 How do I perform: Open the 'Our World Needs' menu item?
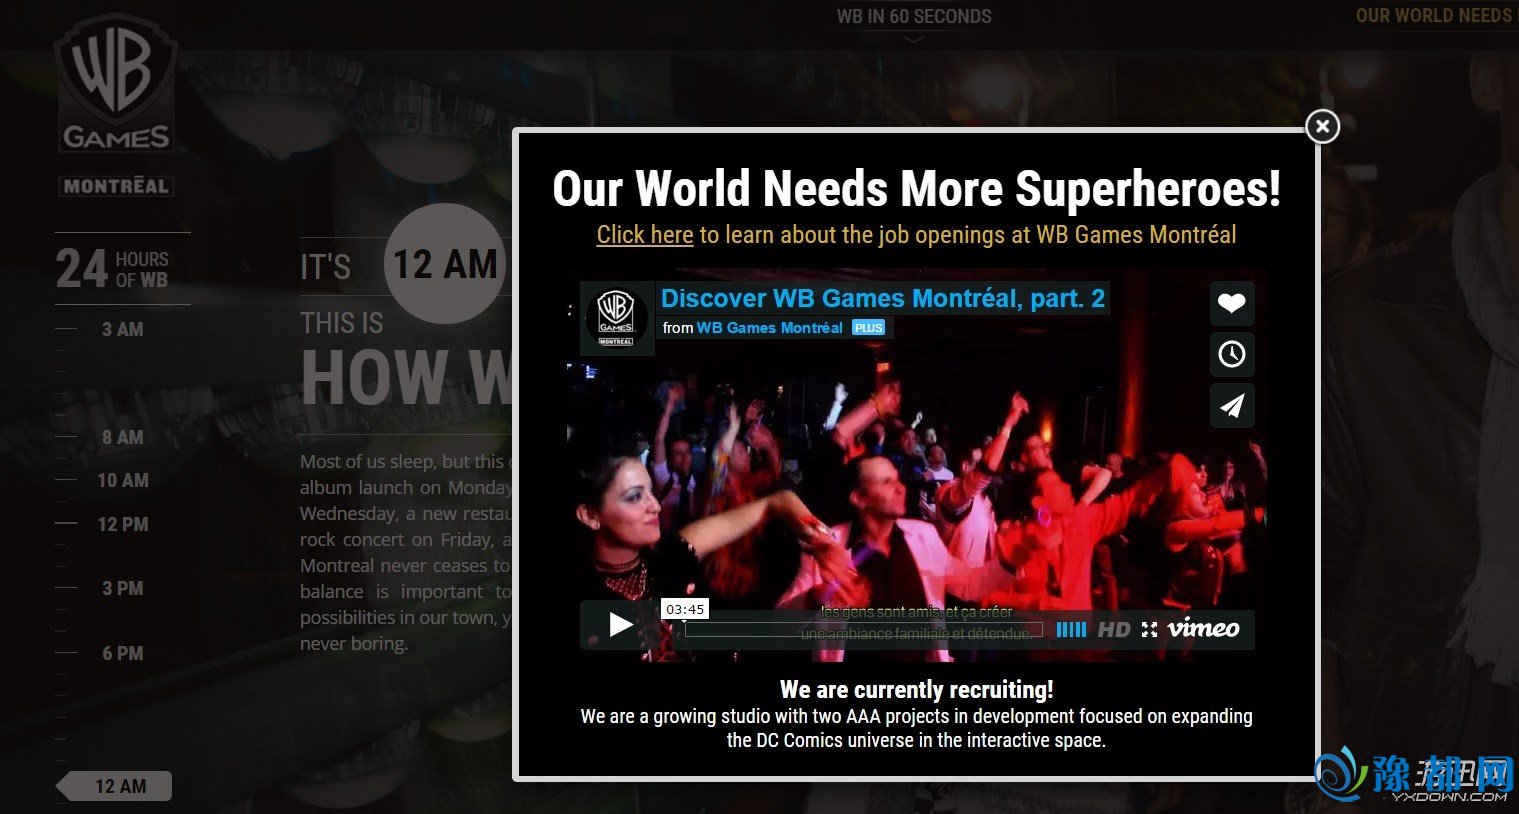(x=1434, y=16)
